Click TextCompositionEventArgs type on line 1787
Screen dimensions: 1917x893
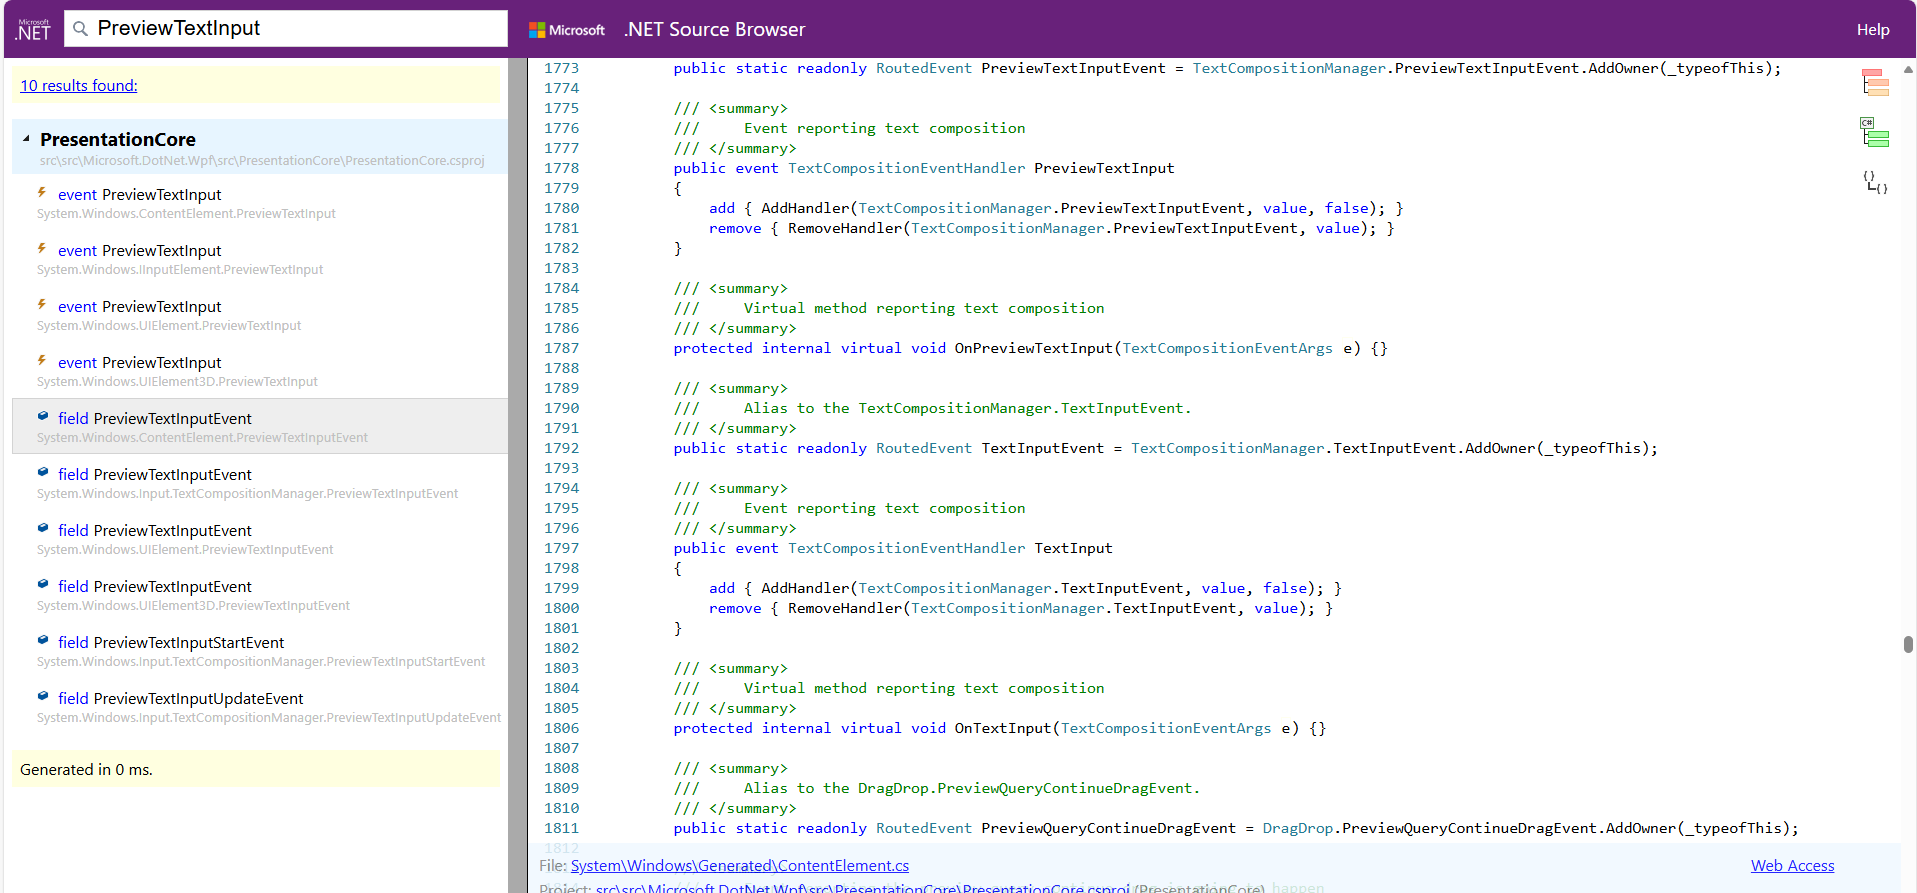[1227, 348]
